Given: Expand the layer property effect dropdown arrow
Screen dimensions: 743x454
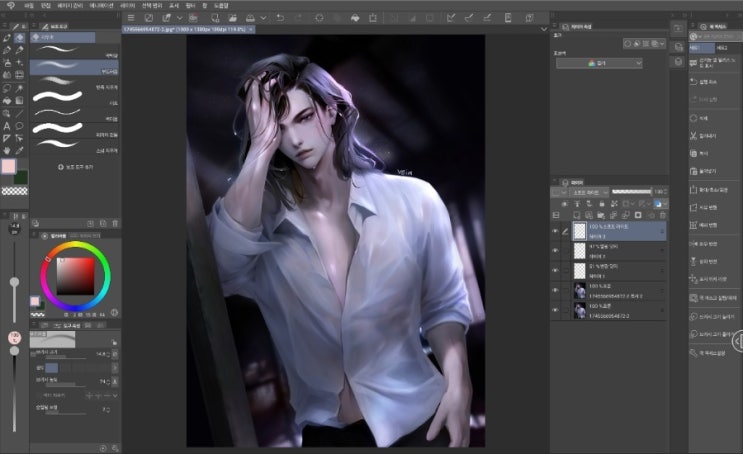Looking at the screenshot, I should (662, 44).
